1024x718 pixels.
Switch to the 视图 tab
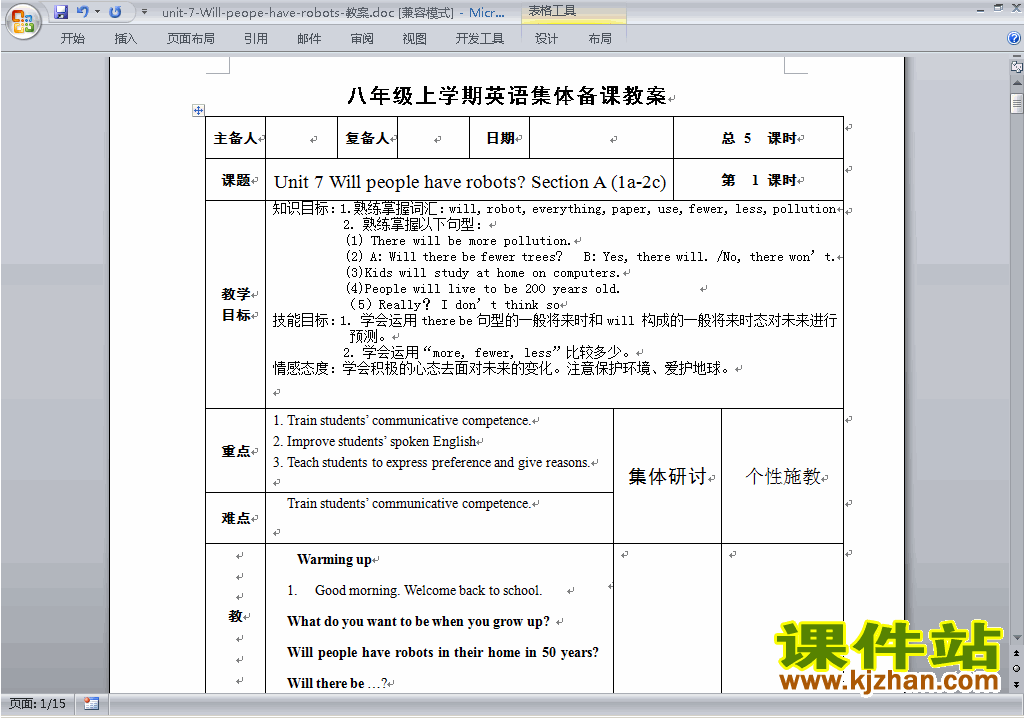pos(414,39)
